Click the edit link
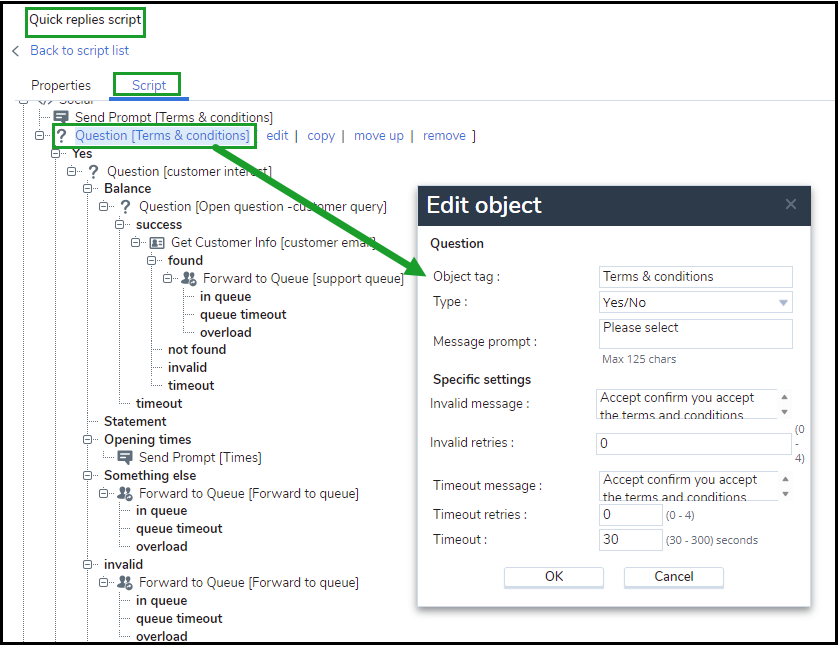The image size is (838, 645). pos(277,136)
